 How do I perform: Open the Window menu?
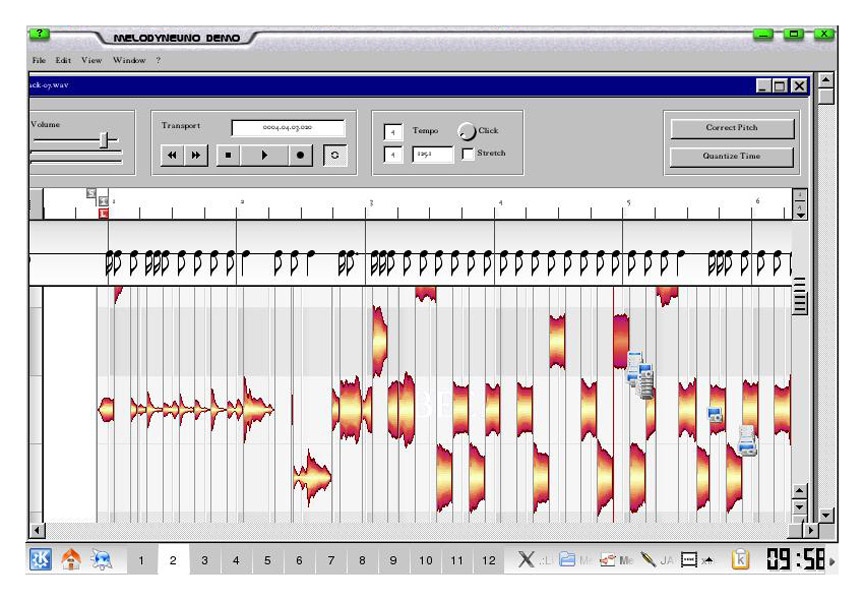click(x=129, y=60)
